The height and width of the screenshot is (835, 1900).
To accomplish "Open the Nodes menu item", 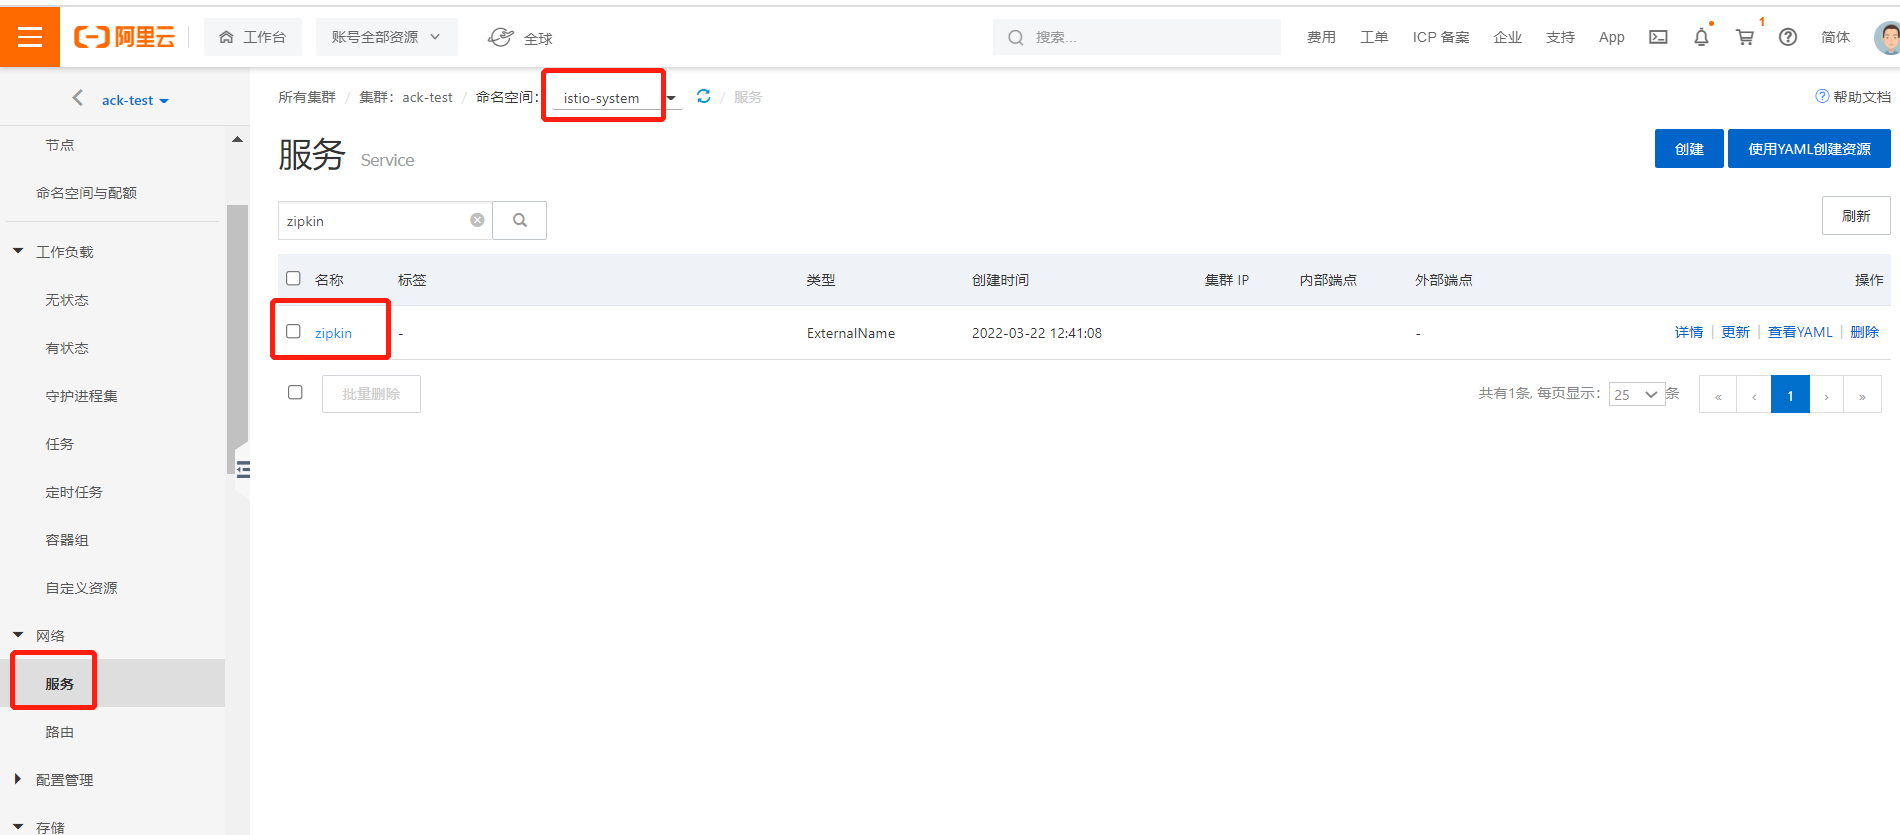I will pos(60,145).
